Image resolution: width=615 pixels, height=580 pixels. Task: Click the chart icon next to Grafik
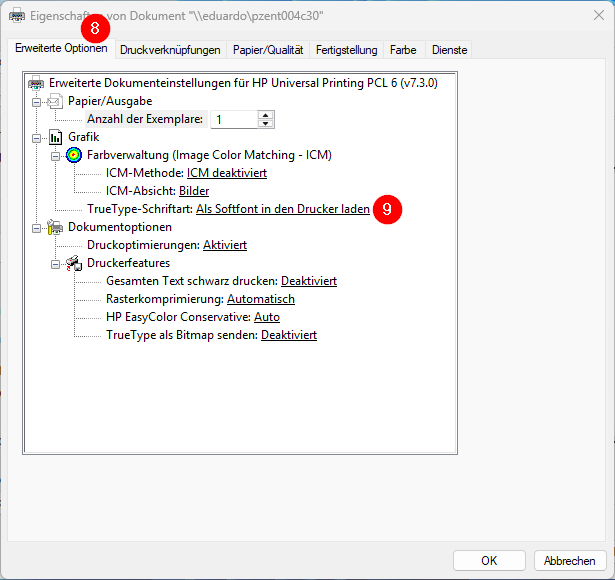coord(55,138)
